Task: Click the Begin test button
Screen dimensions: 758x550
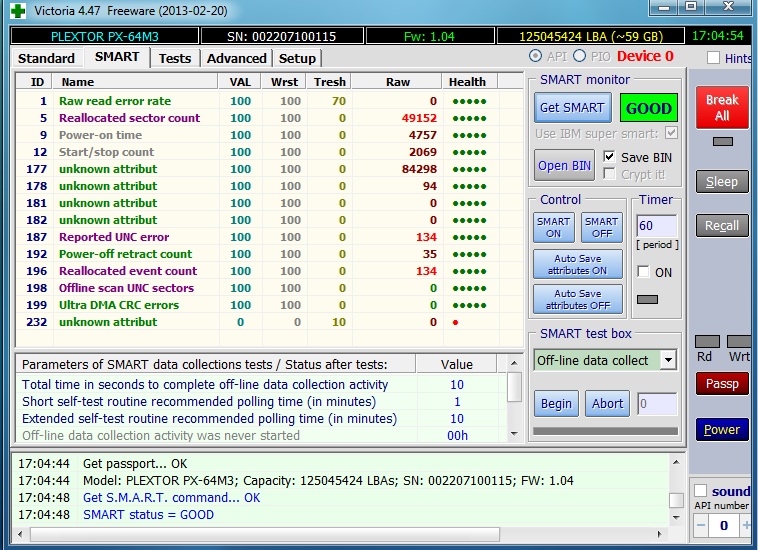Action: [x=556, y=404]
